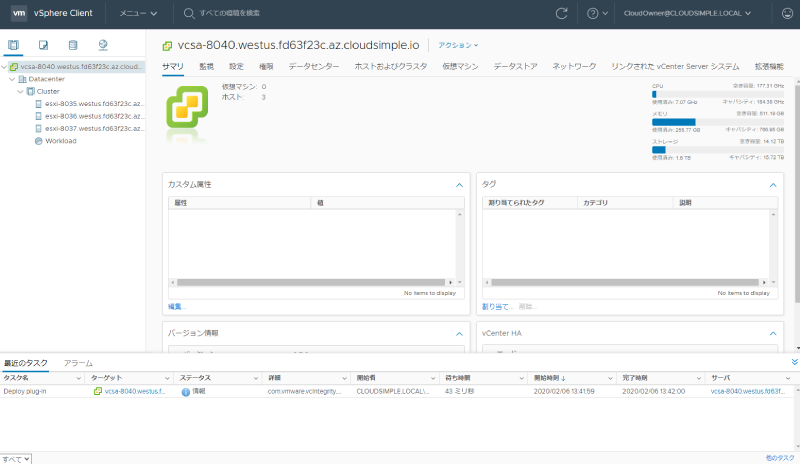Open the すべて task filter dropdown
800x464 pixels.
[15, 459]
